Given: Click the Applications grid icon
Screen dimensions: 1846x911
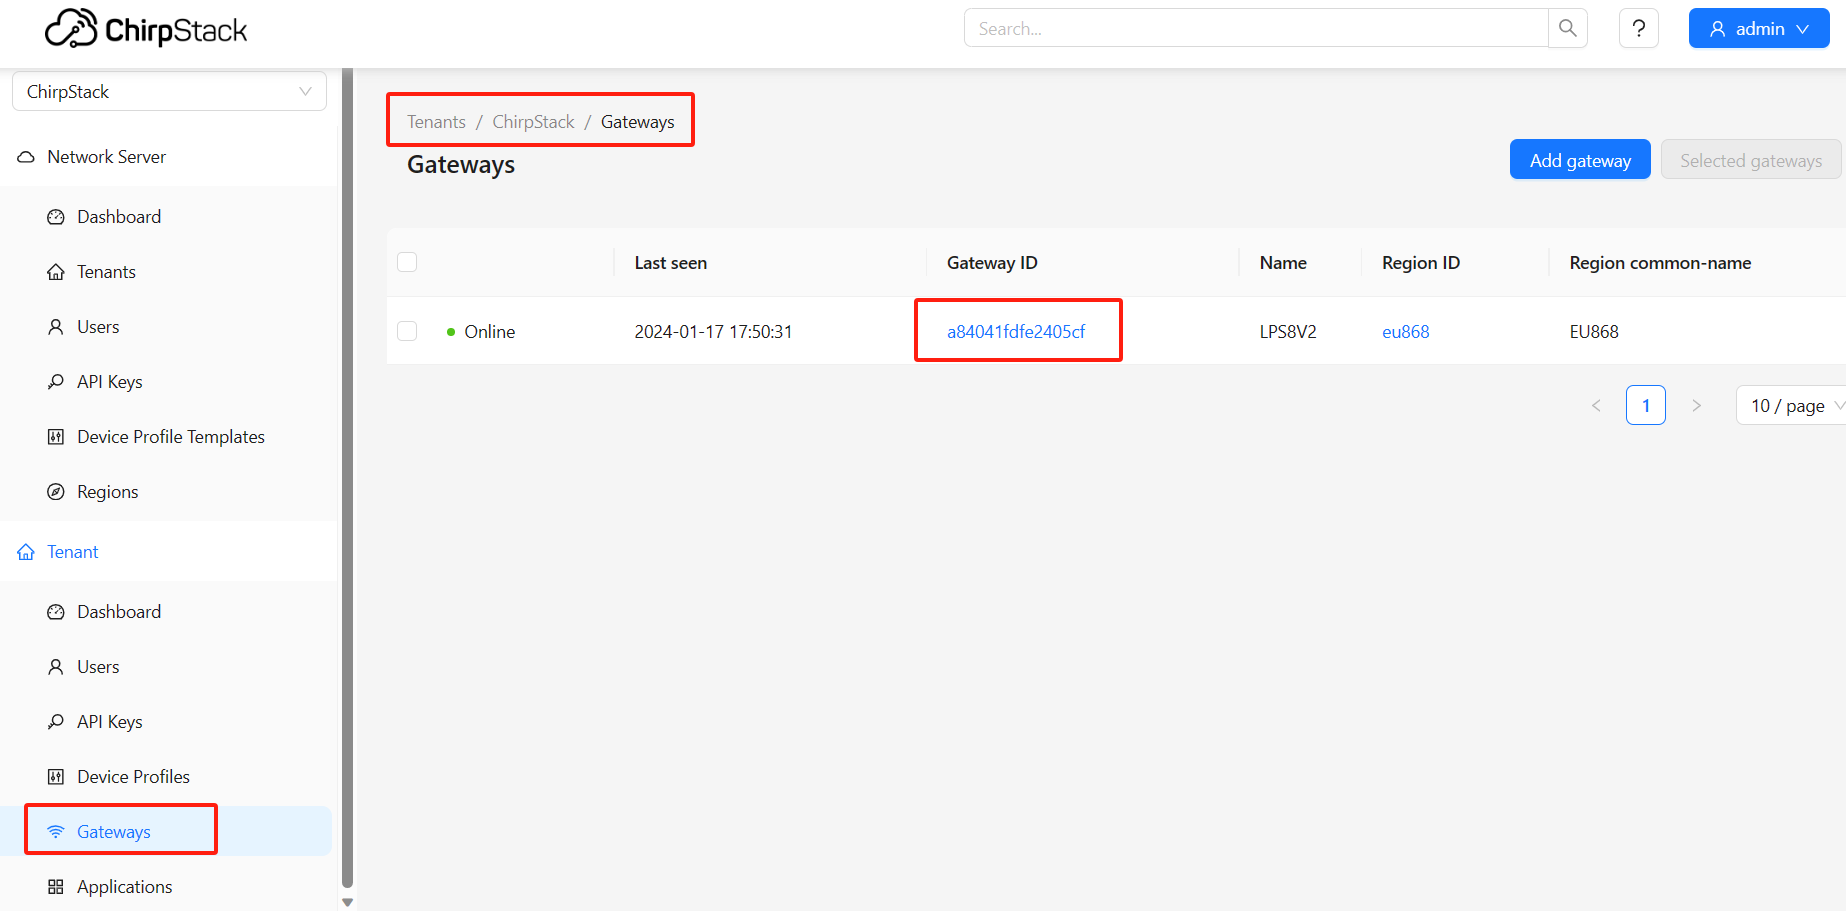Looking at the screenshot, I should pyautogui.click(x=56, y=887).
